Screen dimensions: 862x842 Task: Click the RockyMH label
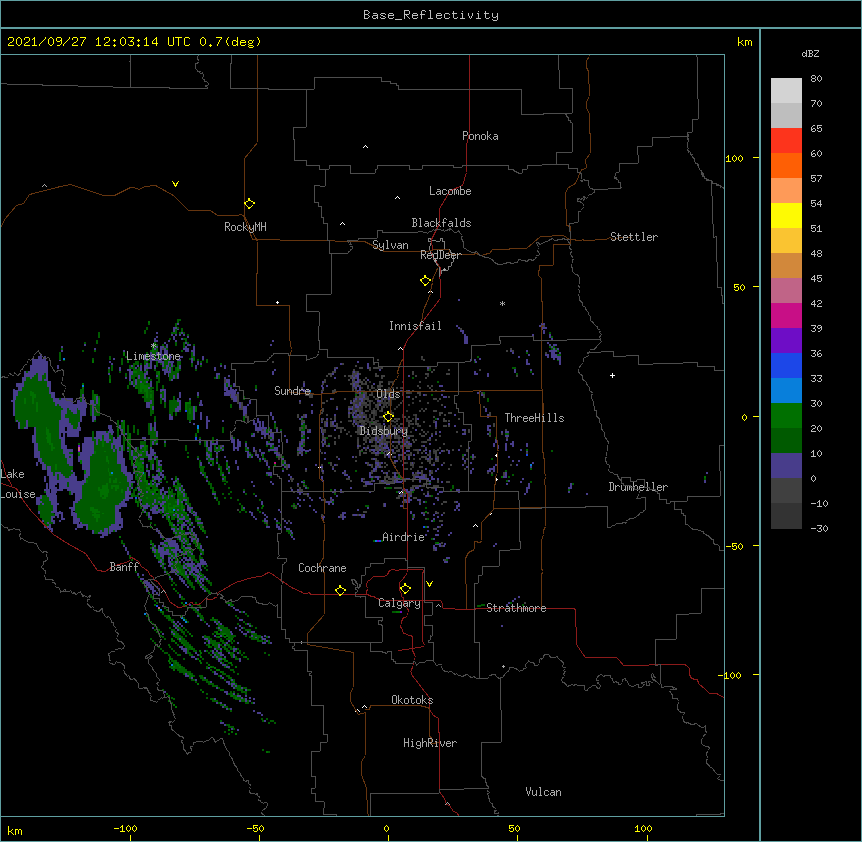tap(245, 227)
